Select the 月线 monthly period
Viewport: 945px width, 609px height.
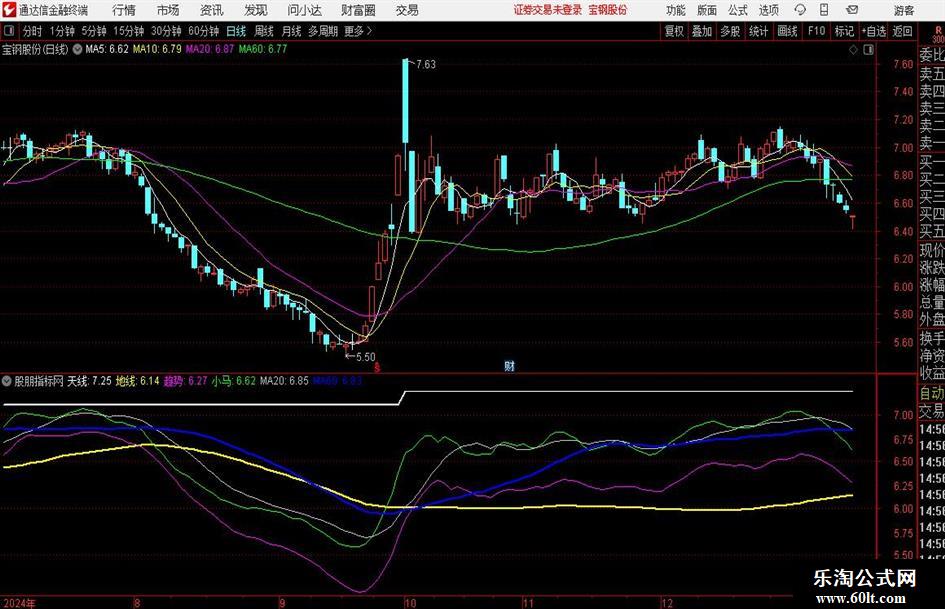292,31
